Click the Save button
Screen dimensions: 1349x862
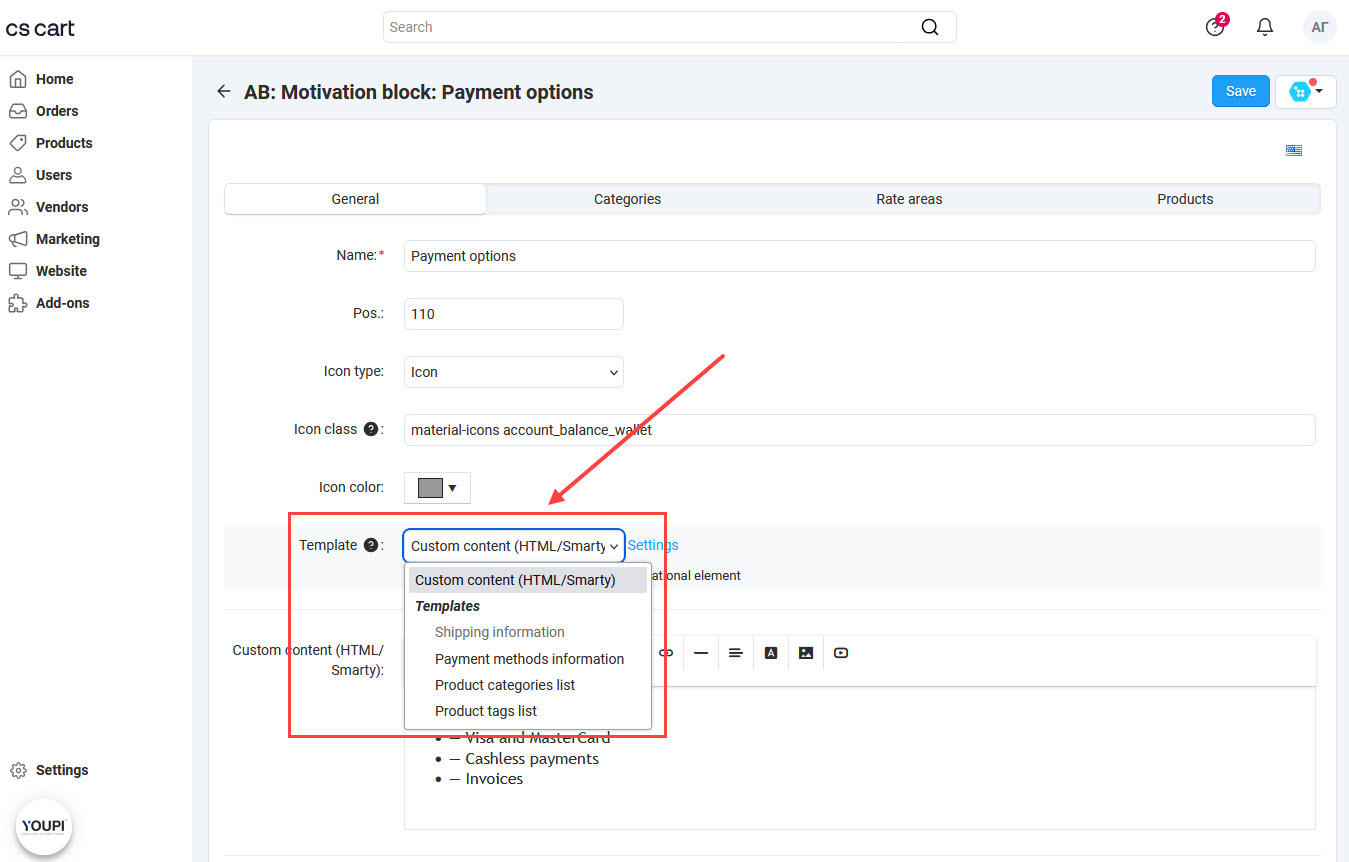tap(1240, 91)
